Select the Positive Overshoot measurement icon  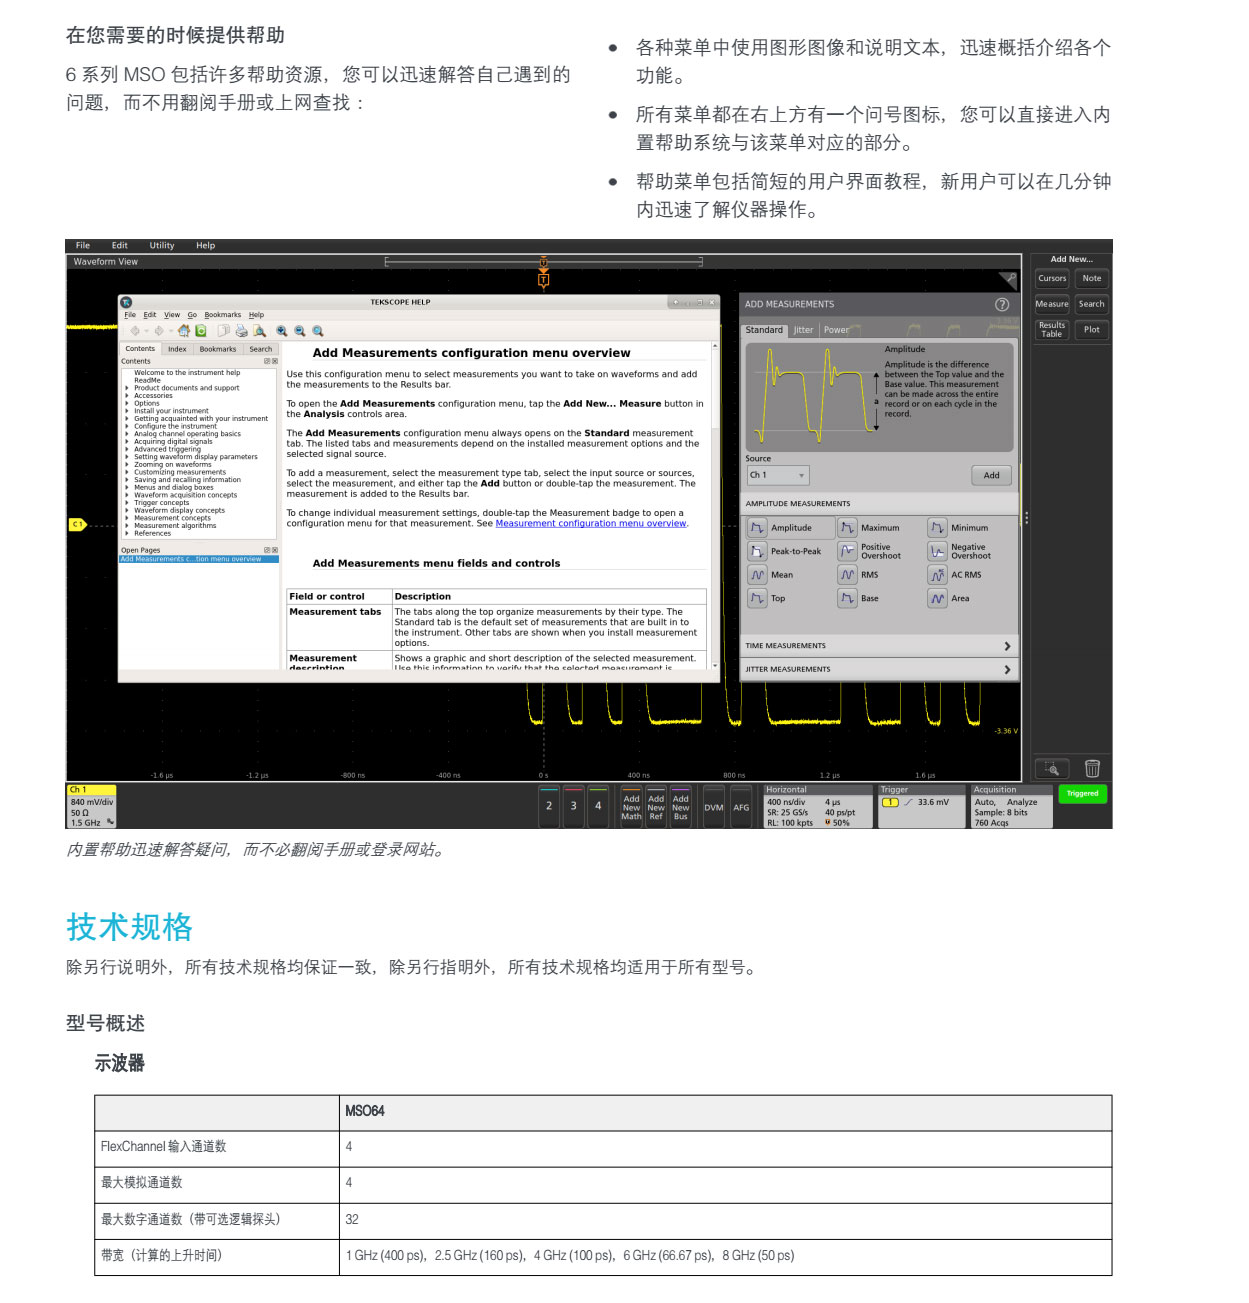[847, 551]
